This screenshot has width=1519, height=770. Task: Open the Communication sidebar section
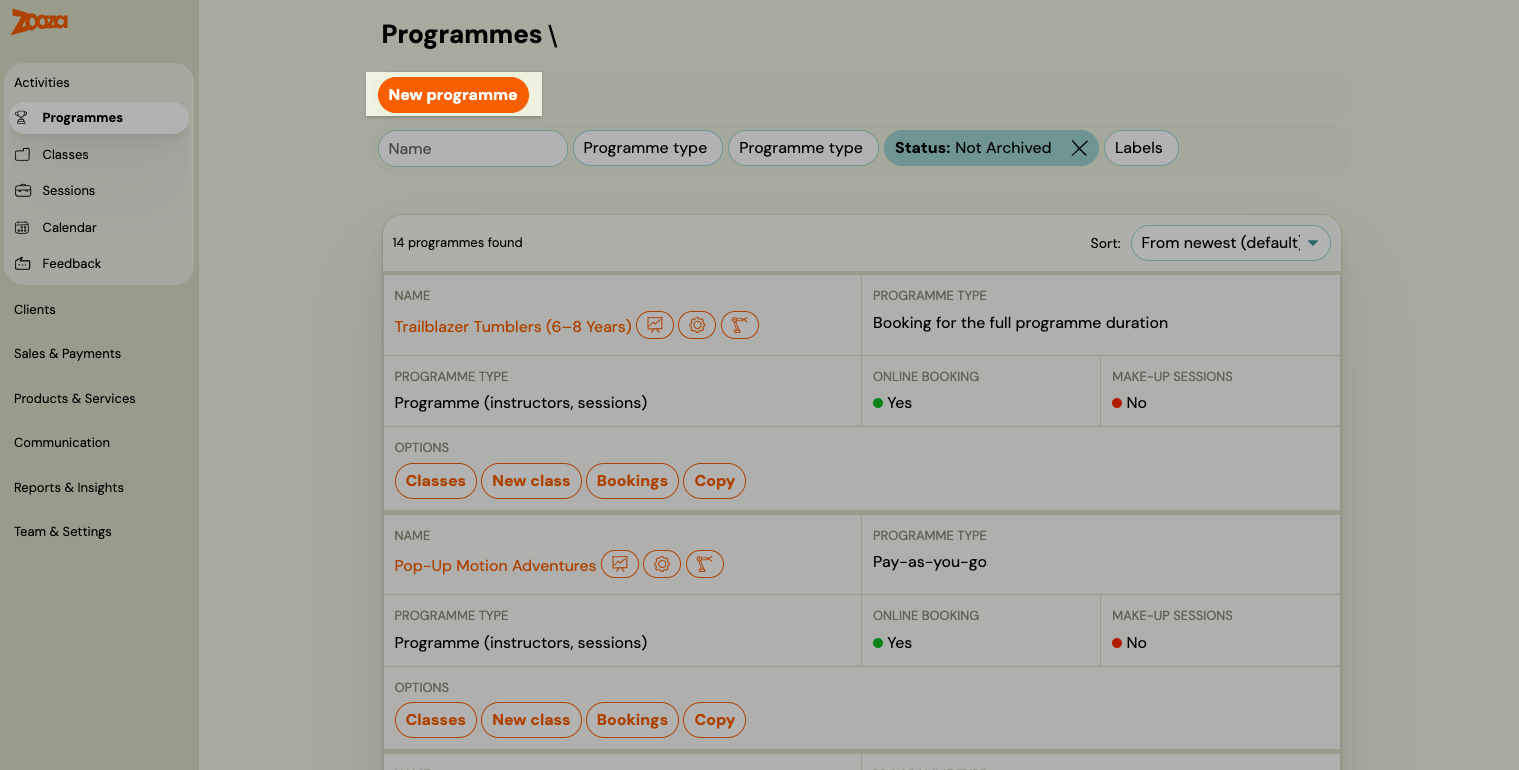pyautogui.click(x=62, y=442)
